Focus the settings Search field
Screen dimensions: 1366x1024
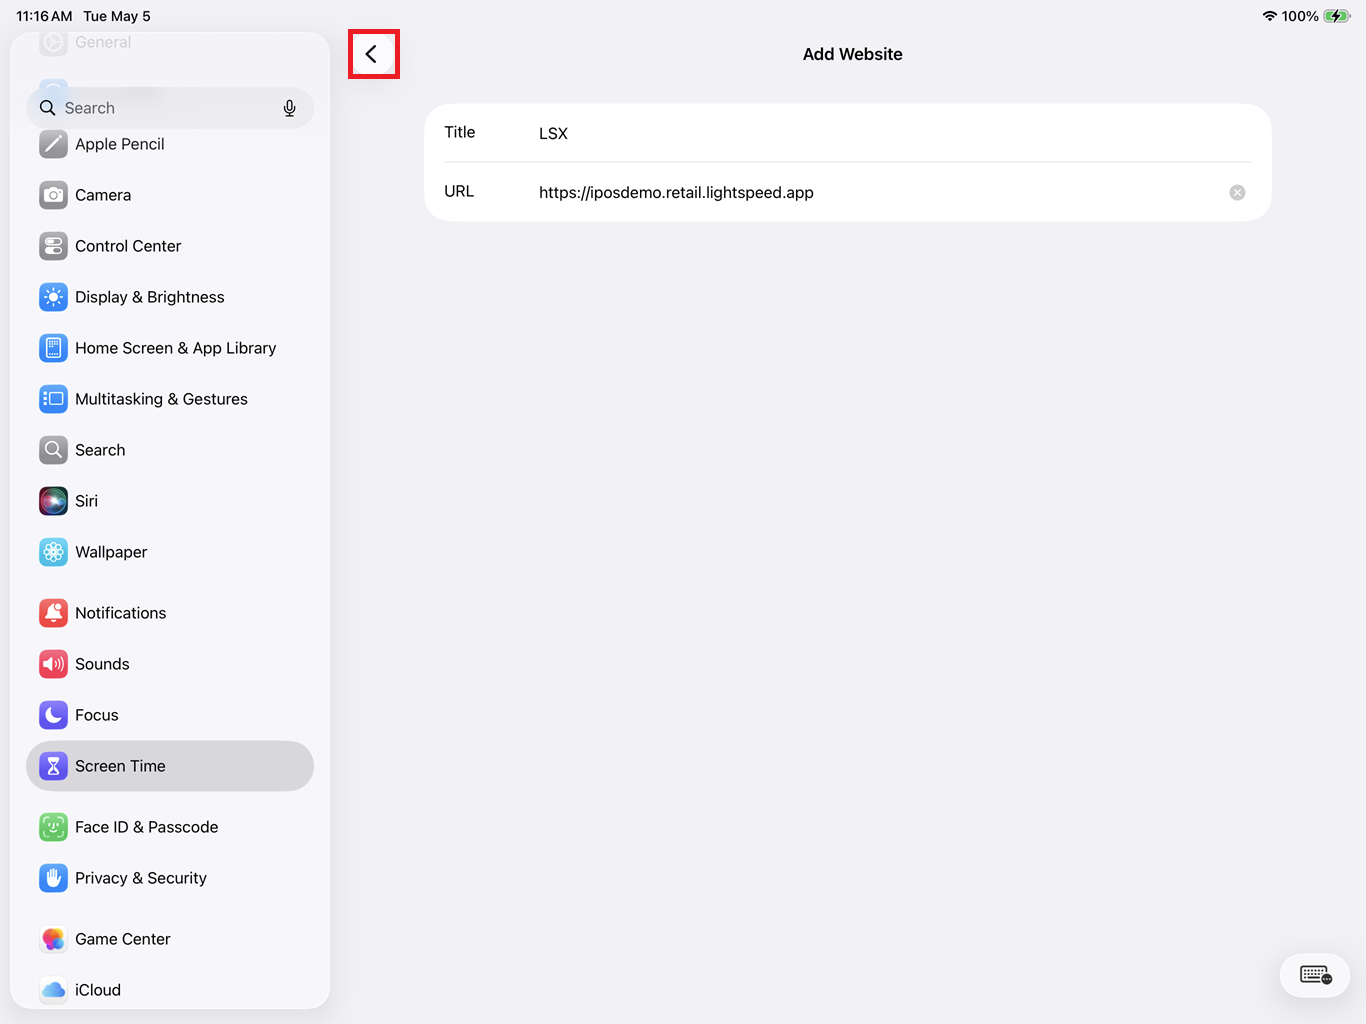(170, 108)
